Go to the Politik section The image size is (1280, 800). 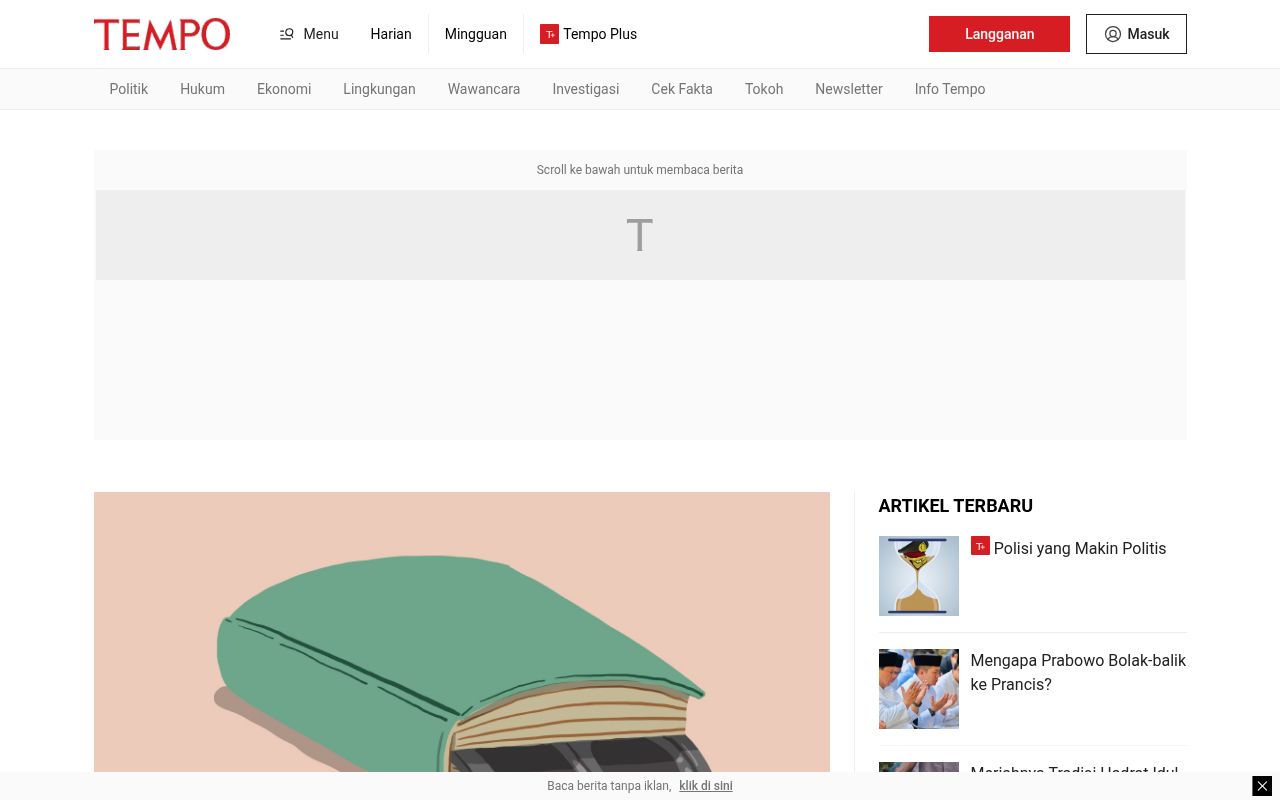[x=129, y=89]
